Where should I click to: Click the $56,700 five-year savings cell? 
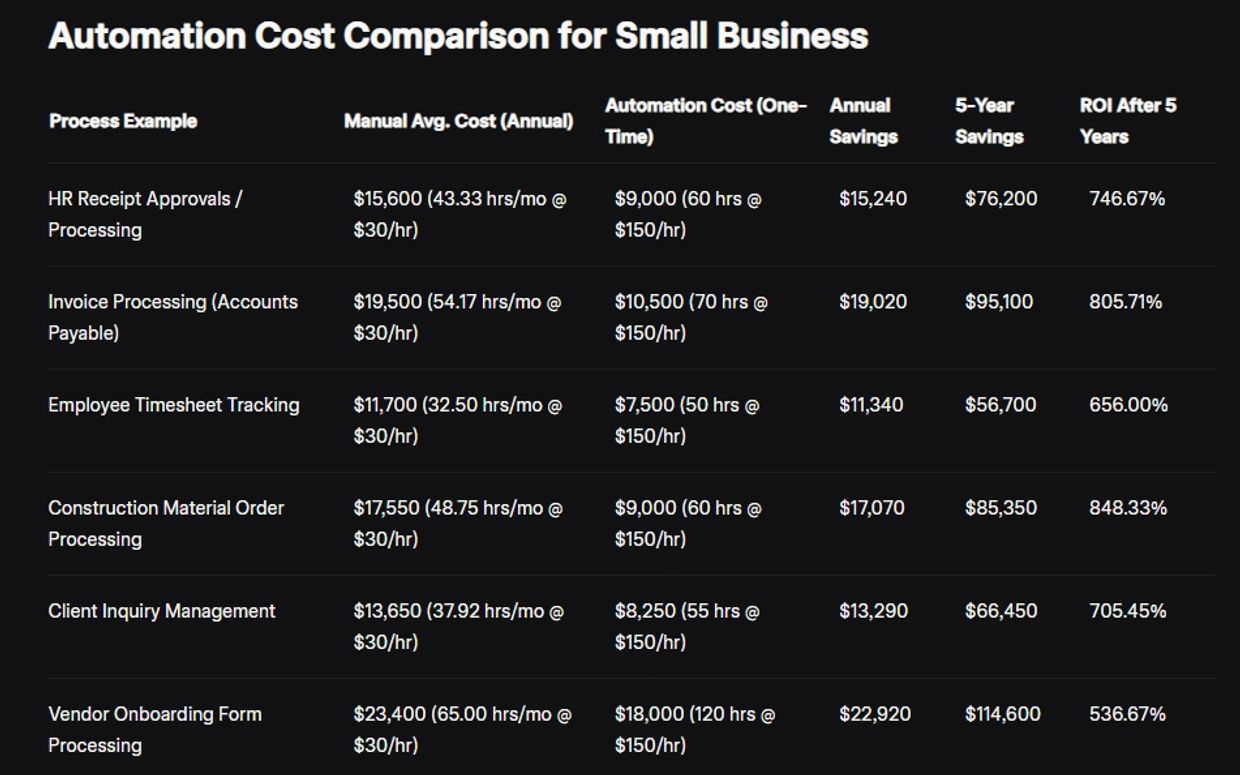pos(1000,405)
